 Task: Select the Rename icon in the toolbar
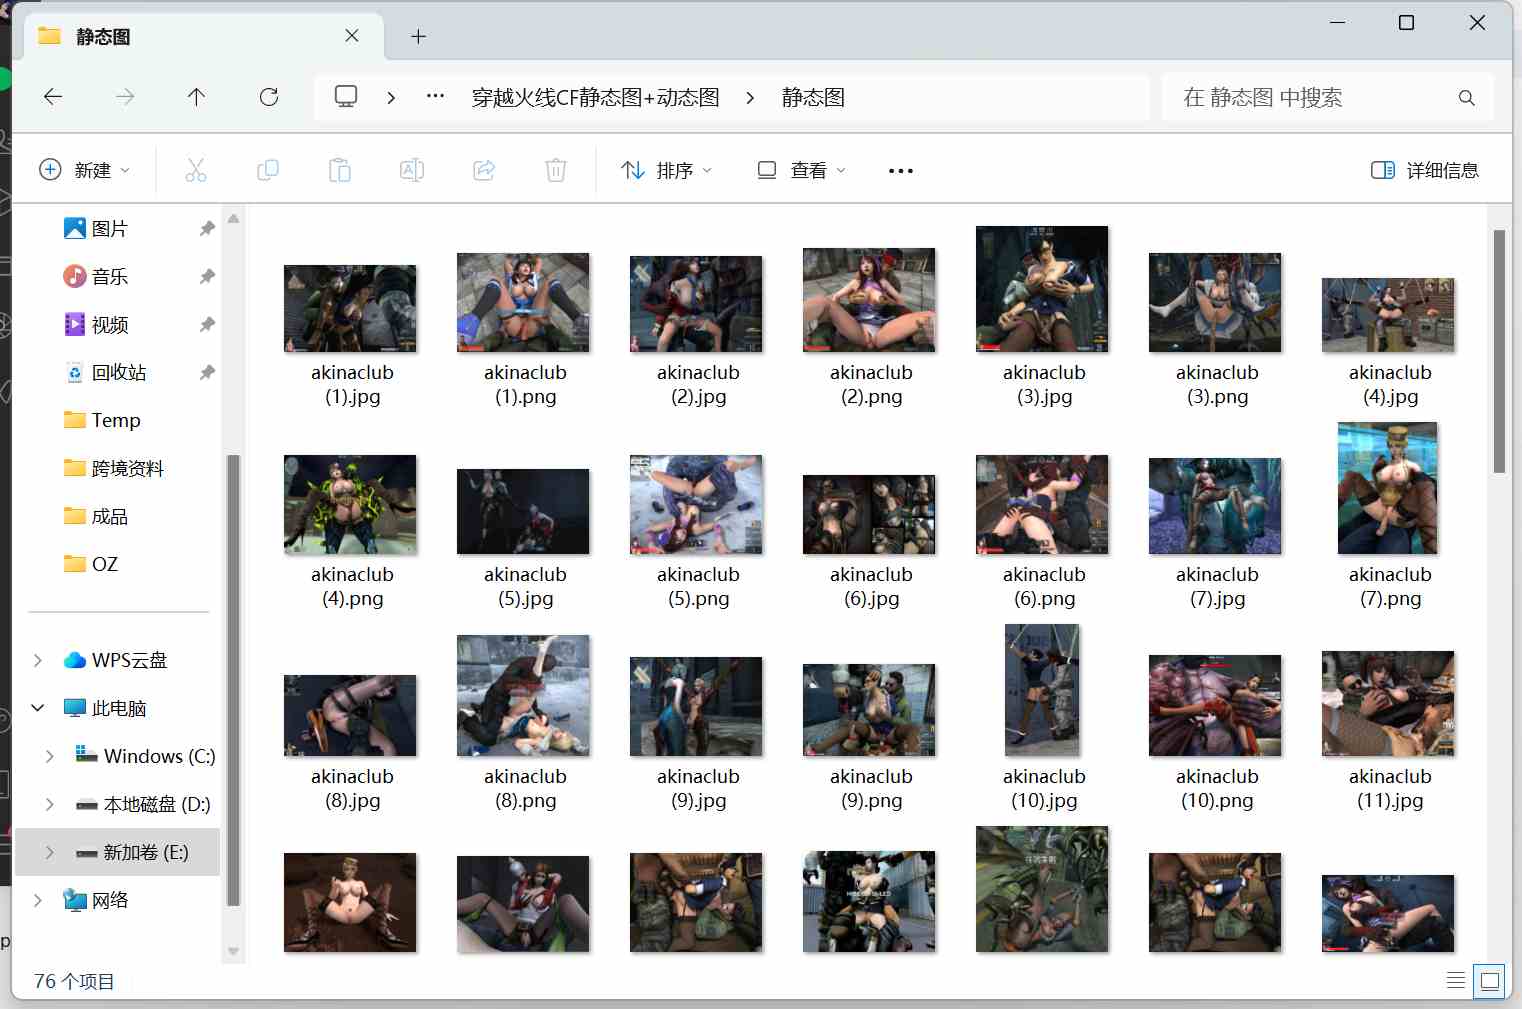point(411,170)
